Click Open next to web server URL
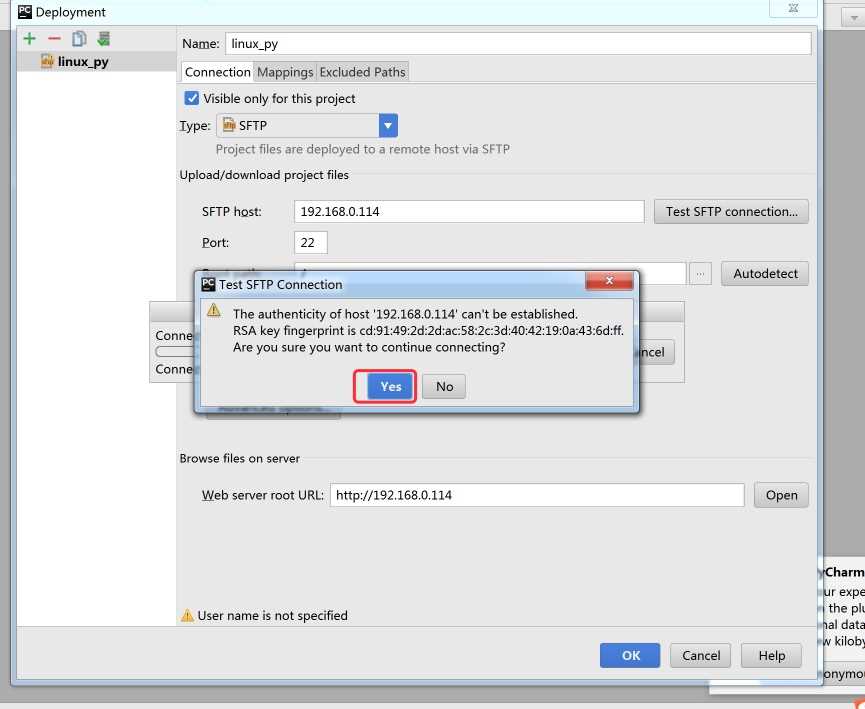Screen dimensions: 865x709 (781, 495)
